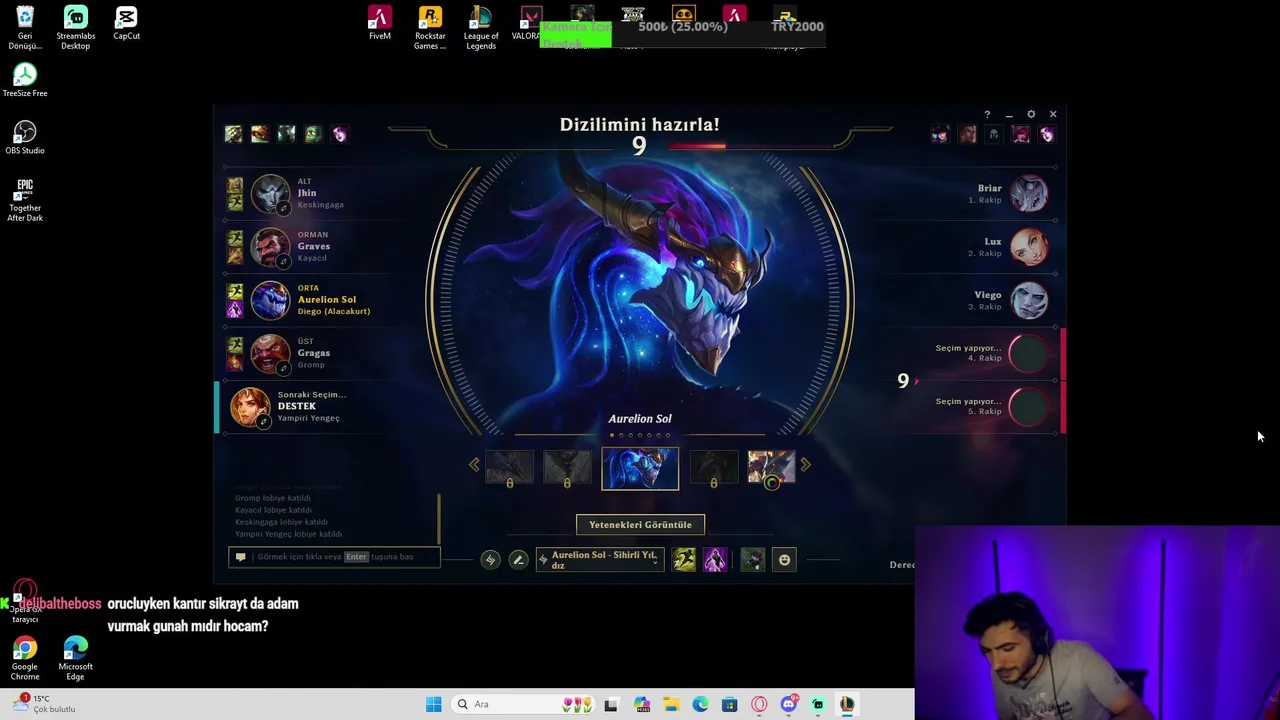Show previous skins with left arrow
Screen dimensions: 1280x720
click(x=474, y=464)
